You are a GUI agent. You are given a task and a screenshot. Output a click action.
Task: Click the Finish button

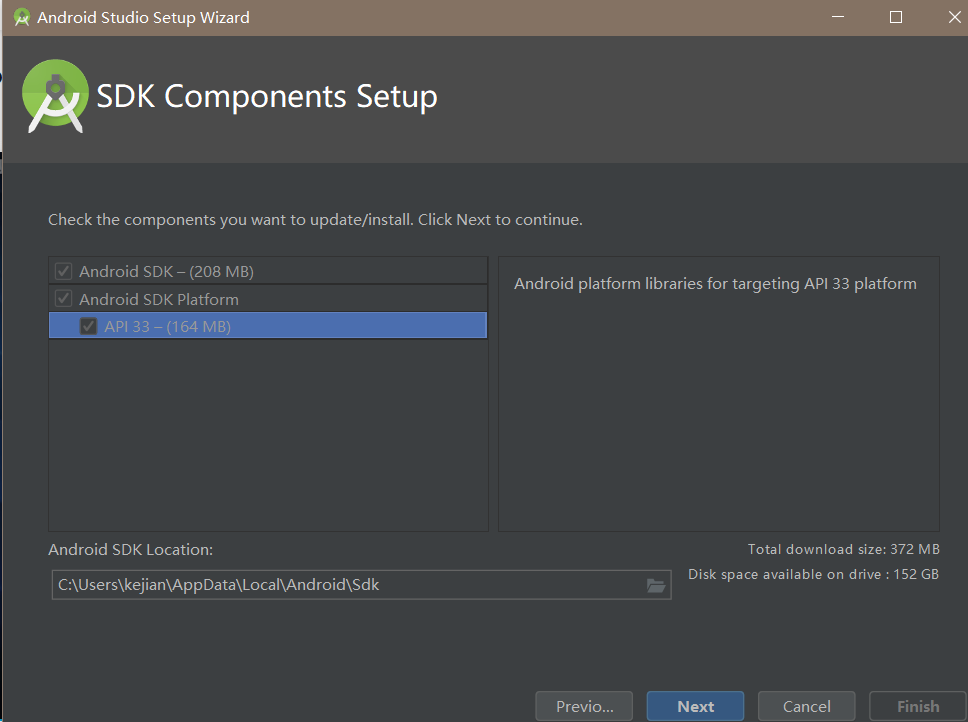click(x=917, y=706)
